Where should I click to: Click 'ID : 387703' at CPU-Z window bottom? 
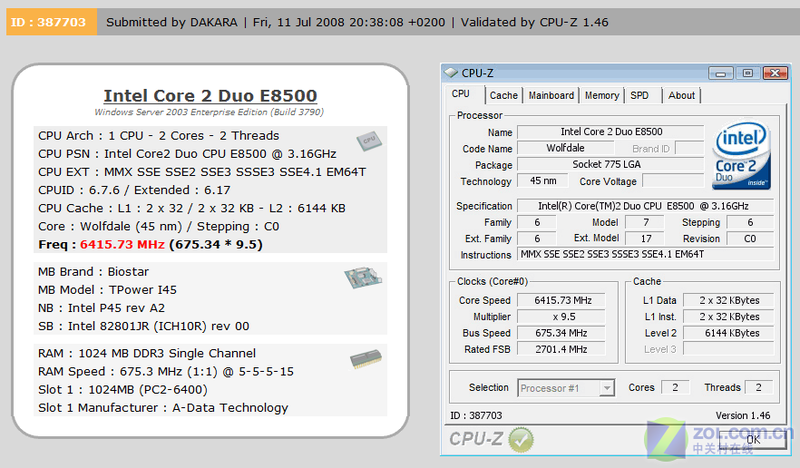(476, 415)
